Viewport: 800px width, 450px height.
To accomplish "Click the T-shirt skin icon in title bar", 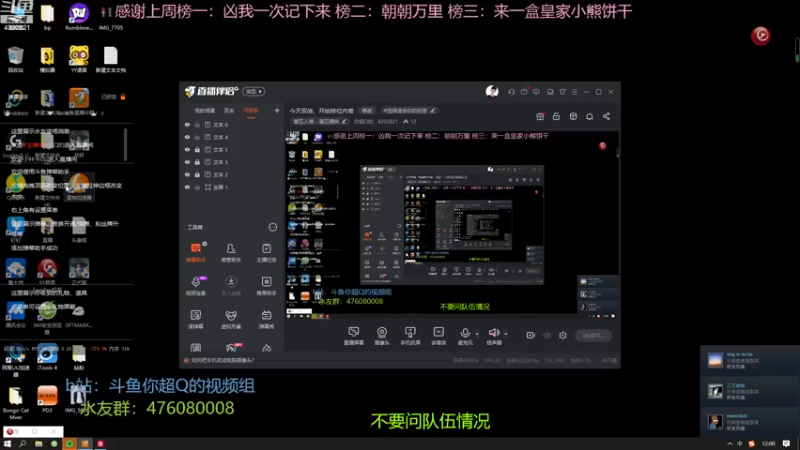I will pyautogui.click(x=562, y=92).
